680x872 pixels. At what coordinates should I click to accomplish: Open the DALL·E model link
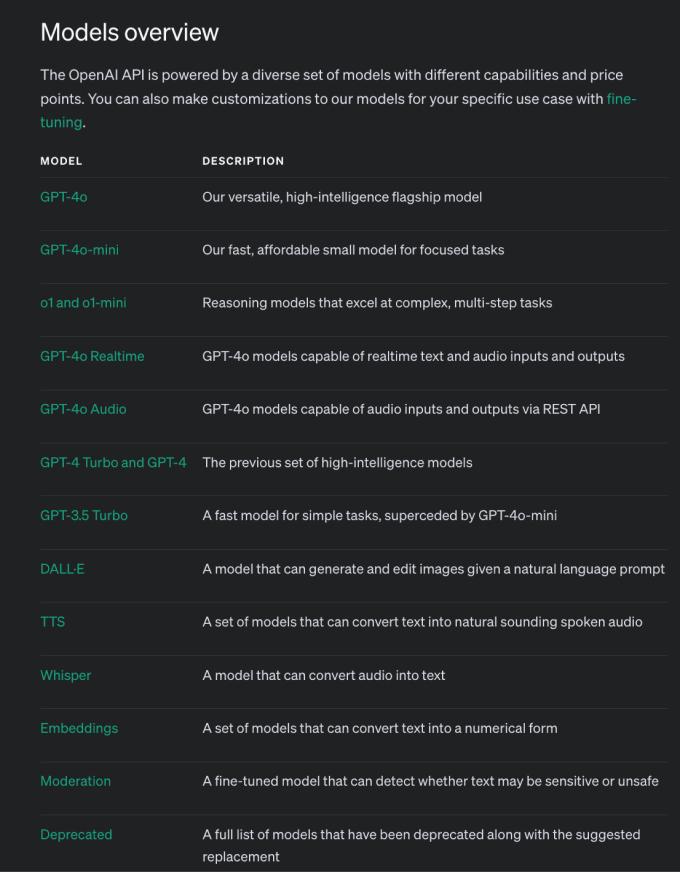[62, 568]
